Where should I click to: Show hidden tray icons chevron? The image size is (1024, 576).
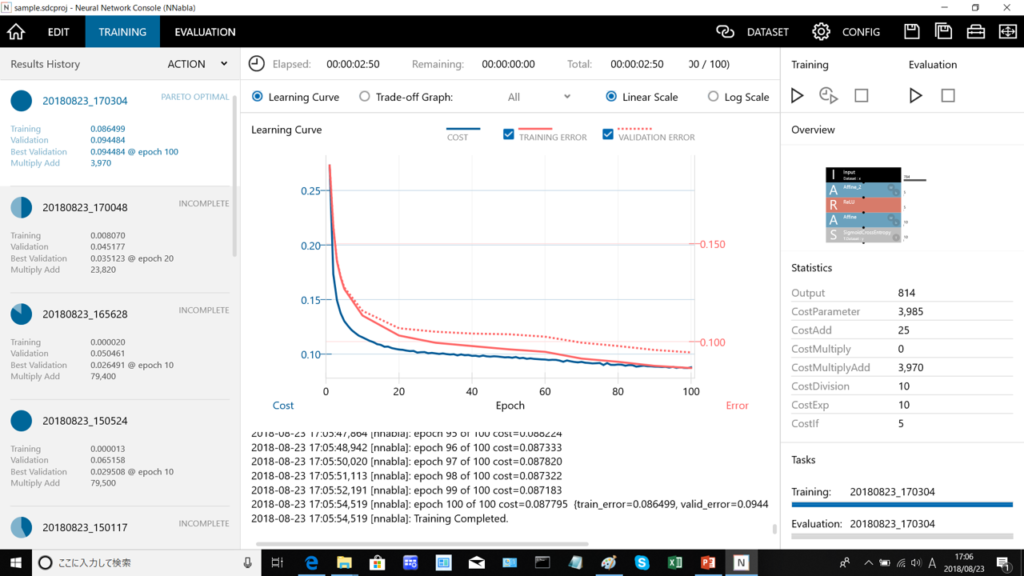tap(868, 562)
